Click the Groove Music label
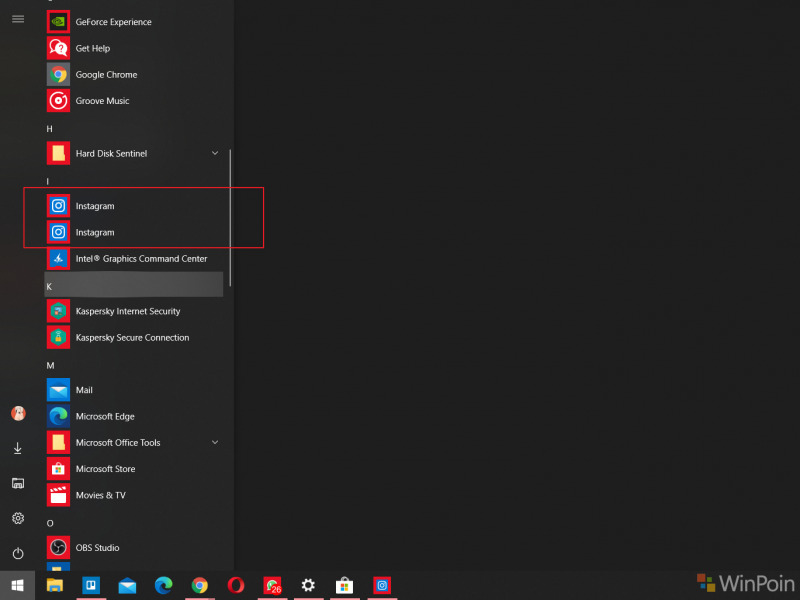 [x=102, y=101]
